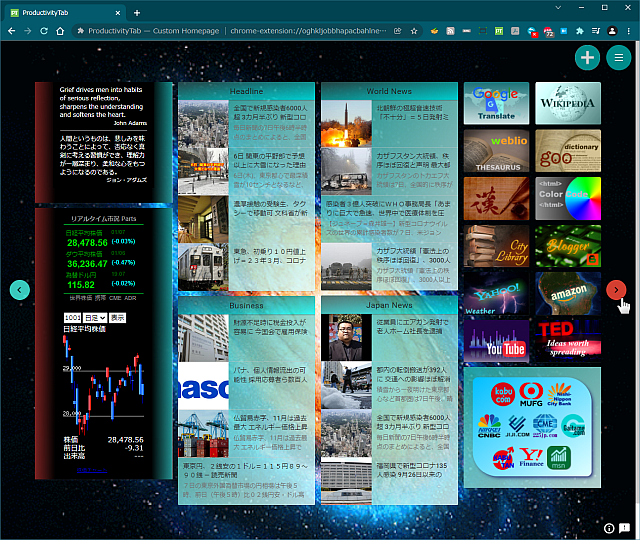640x540 pixels.
Task: Open Chrome three-dot menu
Action: (x=629, y=31)
